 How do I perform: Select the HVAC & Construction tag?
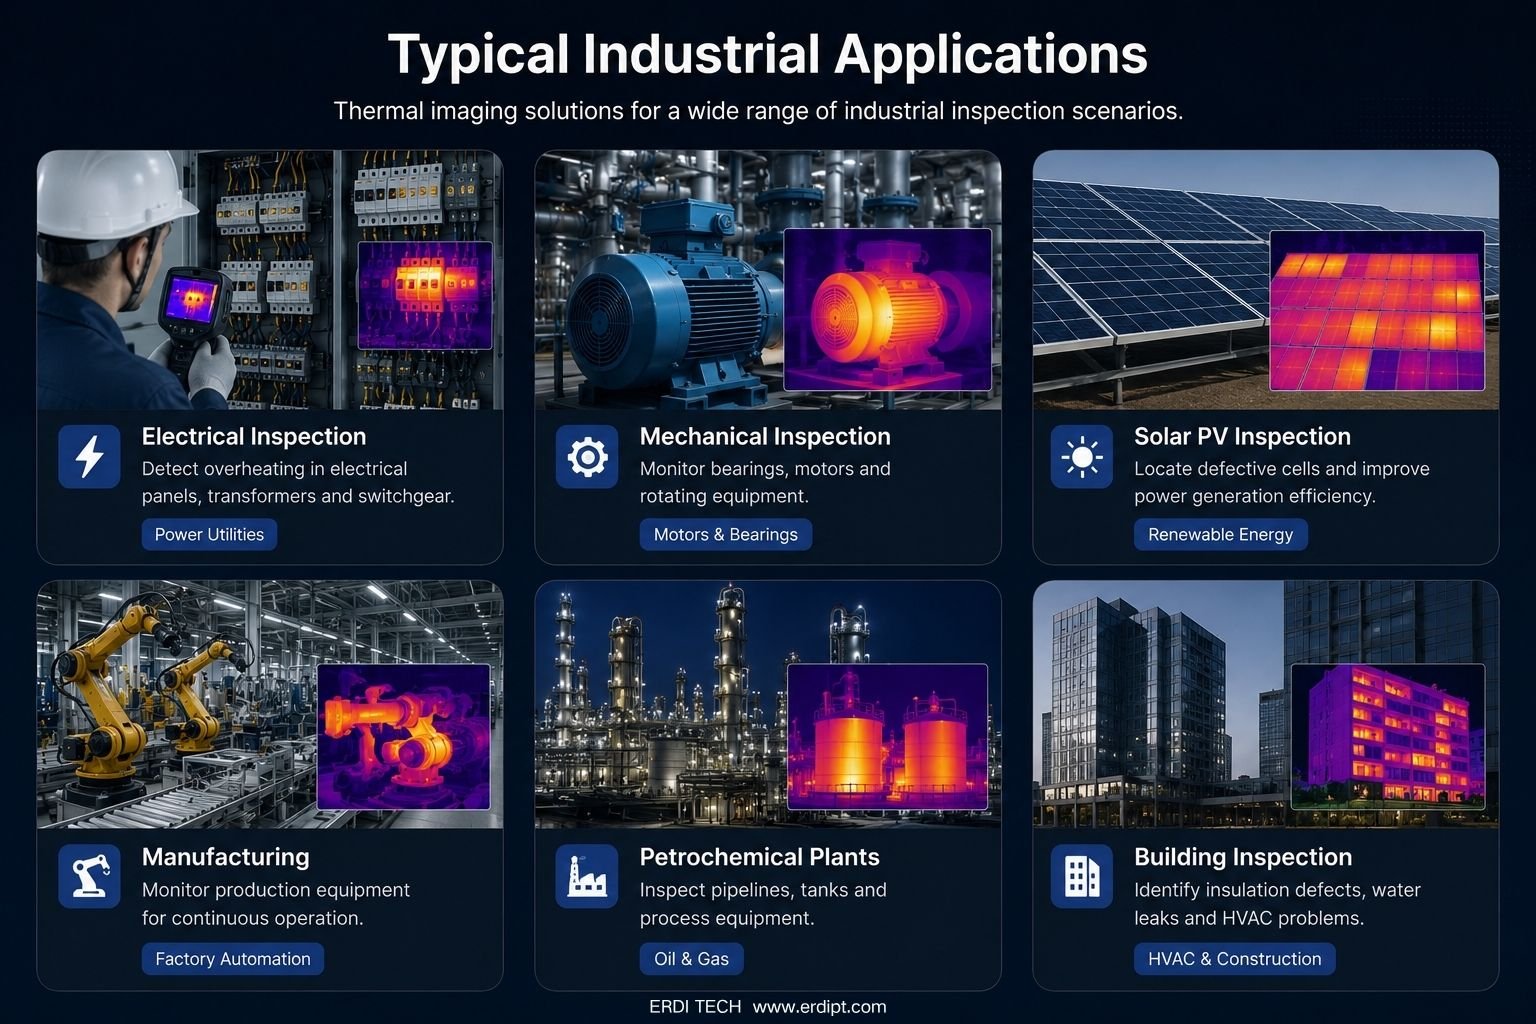pyautogui.click(x=1235, y=959)
